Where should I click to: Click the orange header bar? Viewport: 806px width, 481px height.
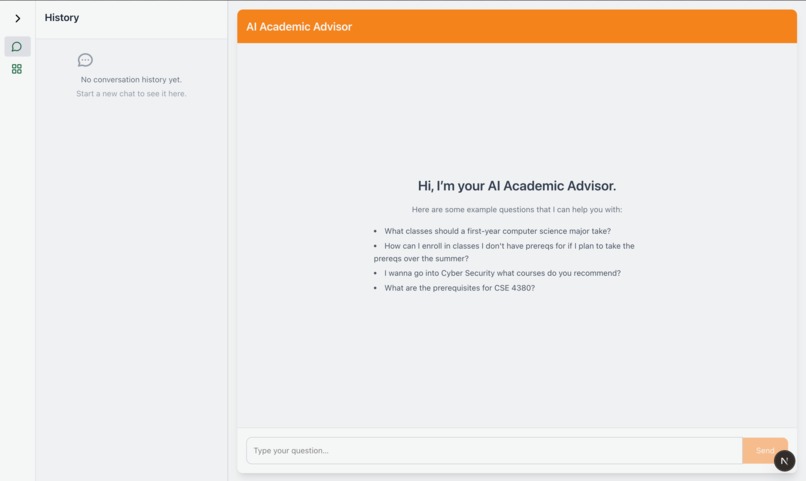click(x=517, y=27)
